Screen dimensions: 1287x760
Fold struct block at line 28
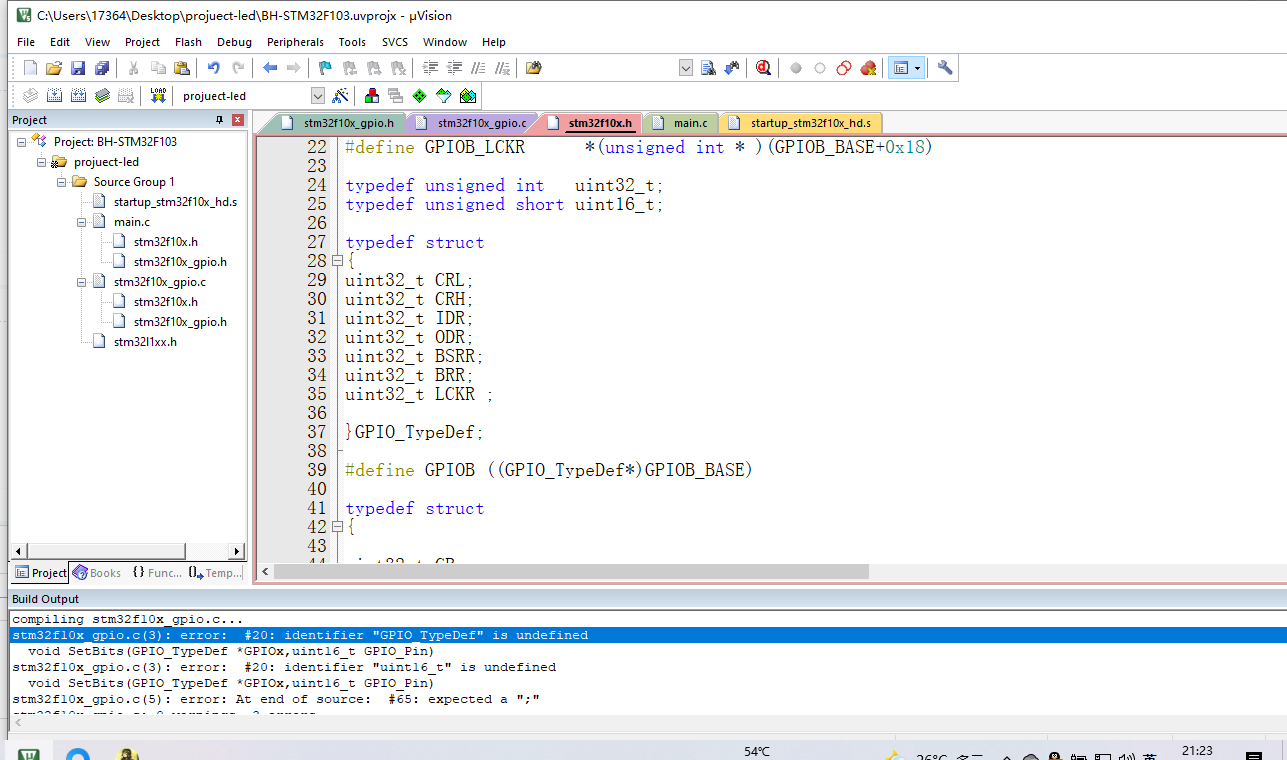[x=337, y=261]
